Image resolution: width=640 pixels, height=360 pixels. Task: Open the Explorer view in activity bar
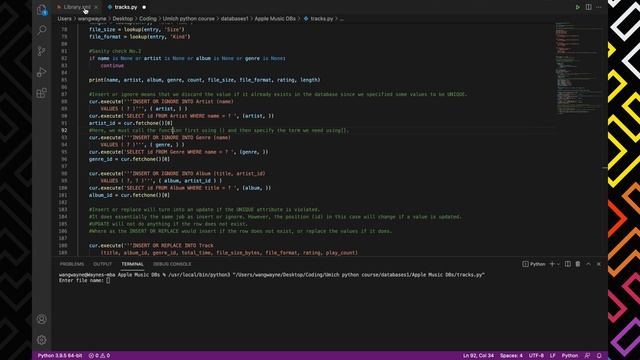(x=42, y=9)
